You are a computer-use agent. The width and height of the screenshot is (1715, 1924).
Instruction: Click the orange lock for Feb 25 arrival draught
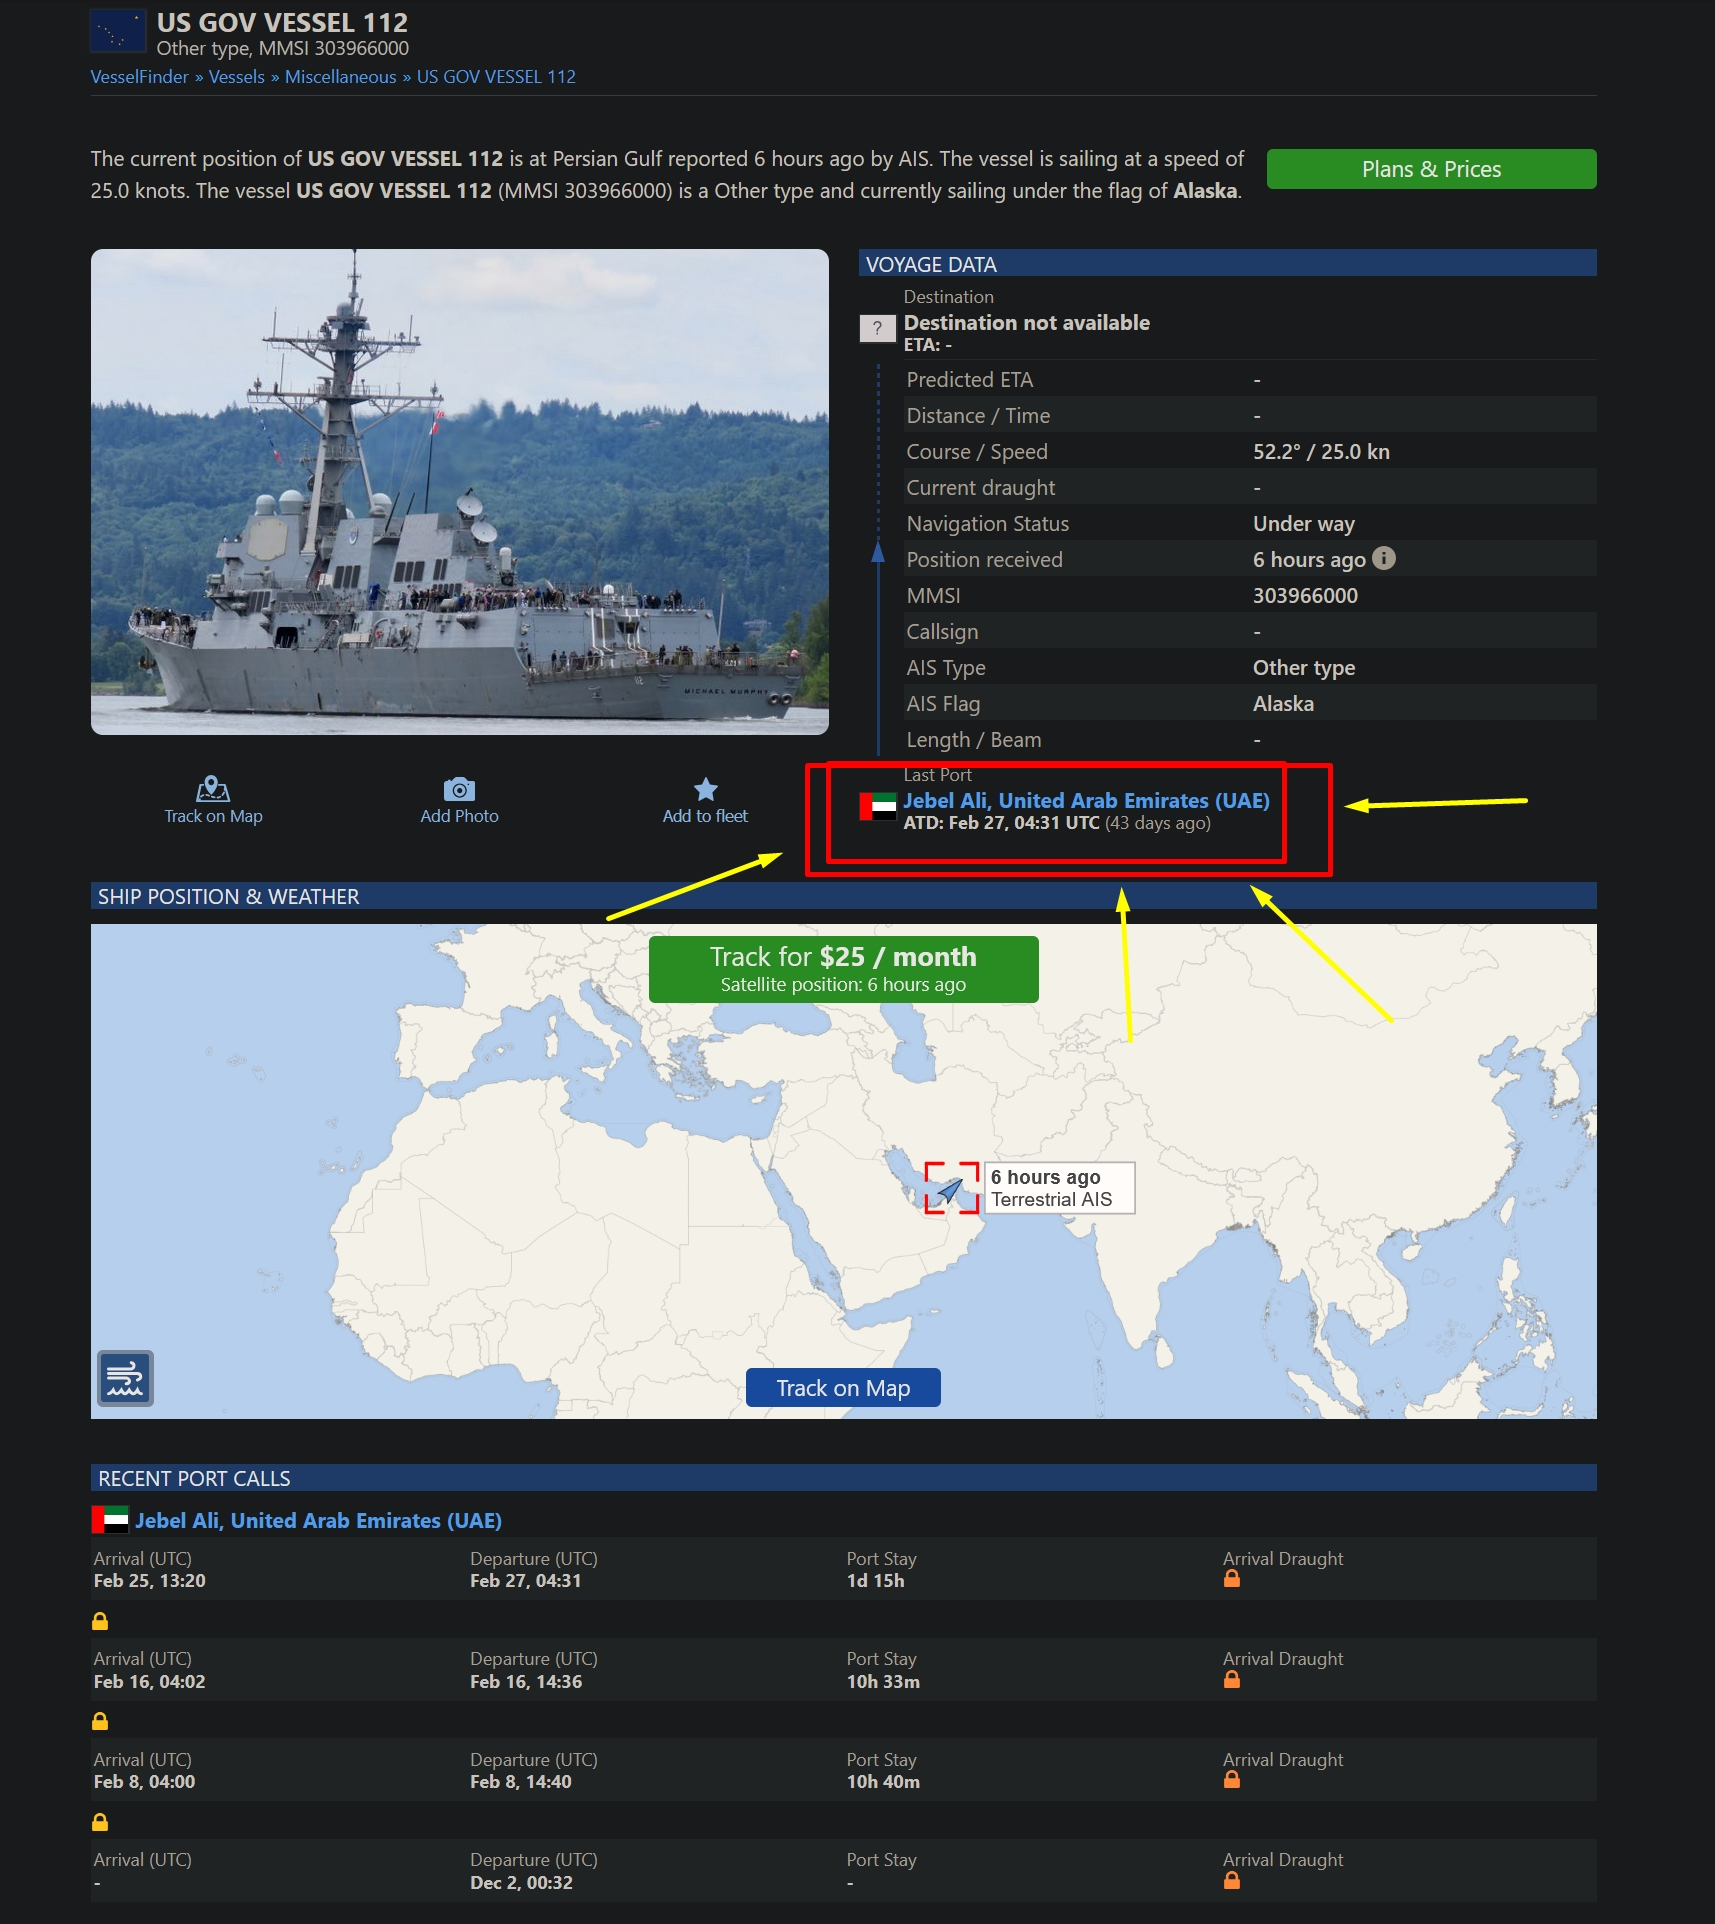[1232, 1579]
